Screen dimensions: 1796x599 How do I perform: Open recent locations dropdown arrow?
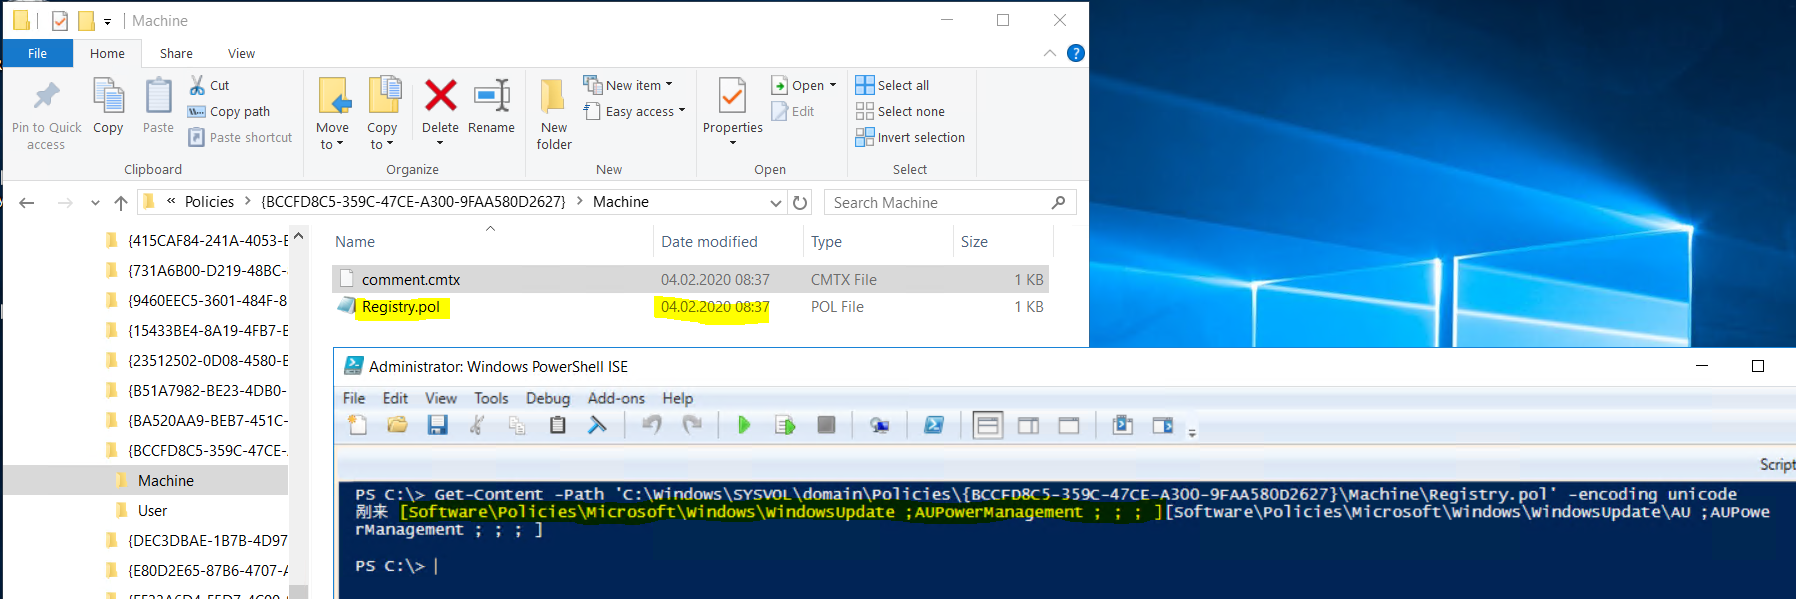pos(95,202)
